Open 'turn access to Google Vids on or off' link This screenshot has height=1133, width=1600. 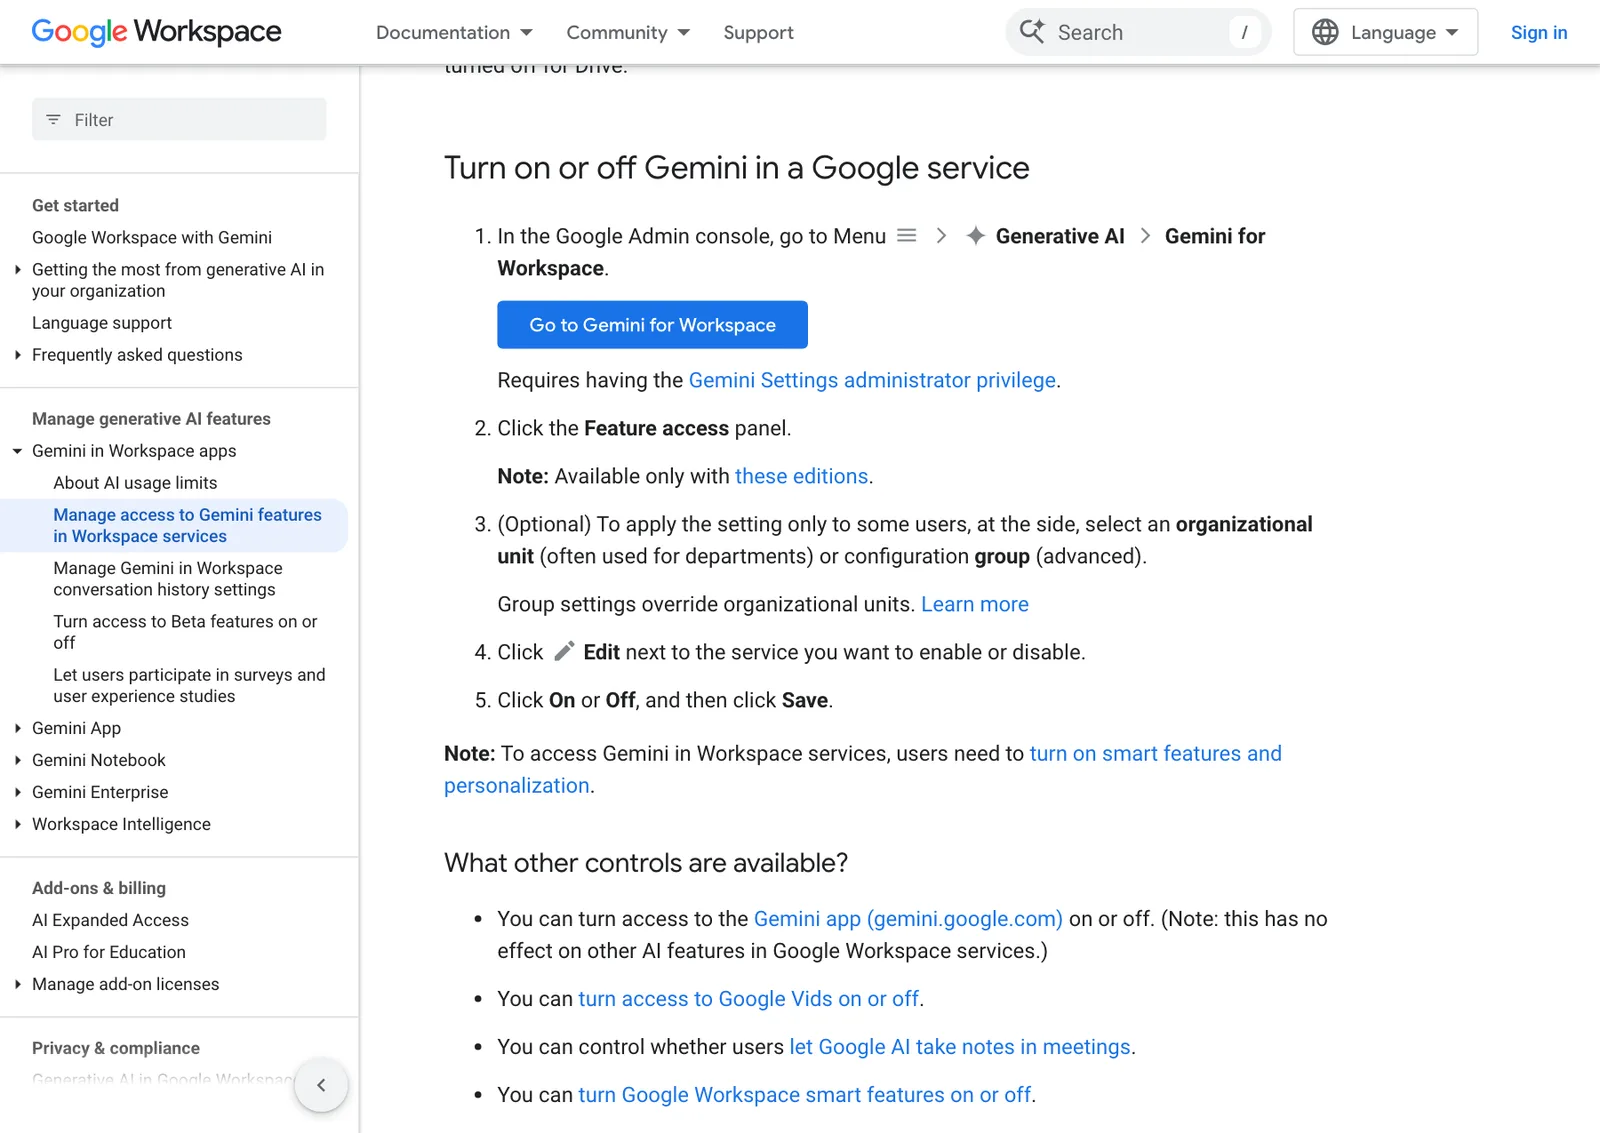pyautogui.click(x=749, y=999)
